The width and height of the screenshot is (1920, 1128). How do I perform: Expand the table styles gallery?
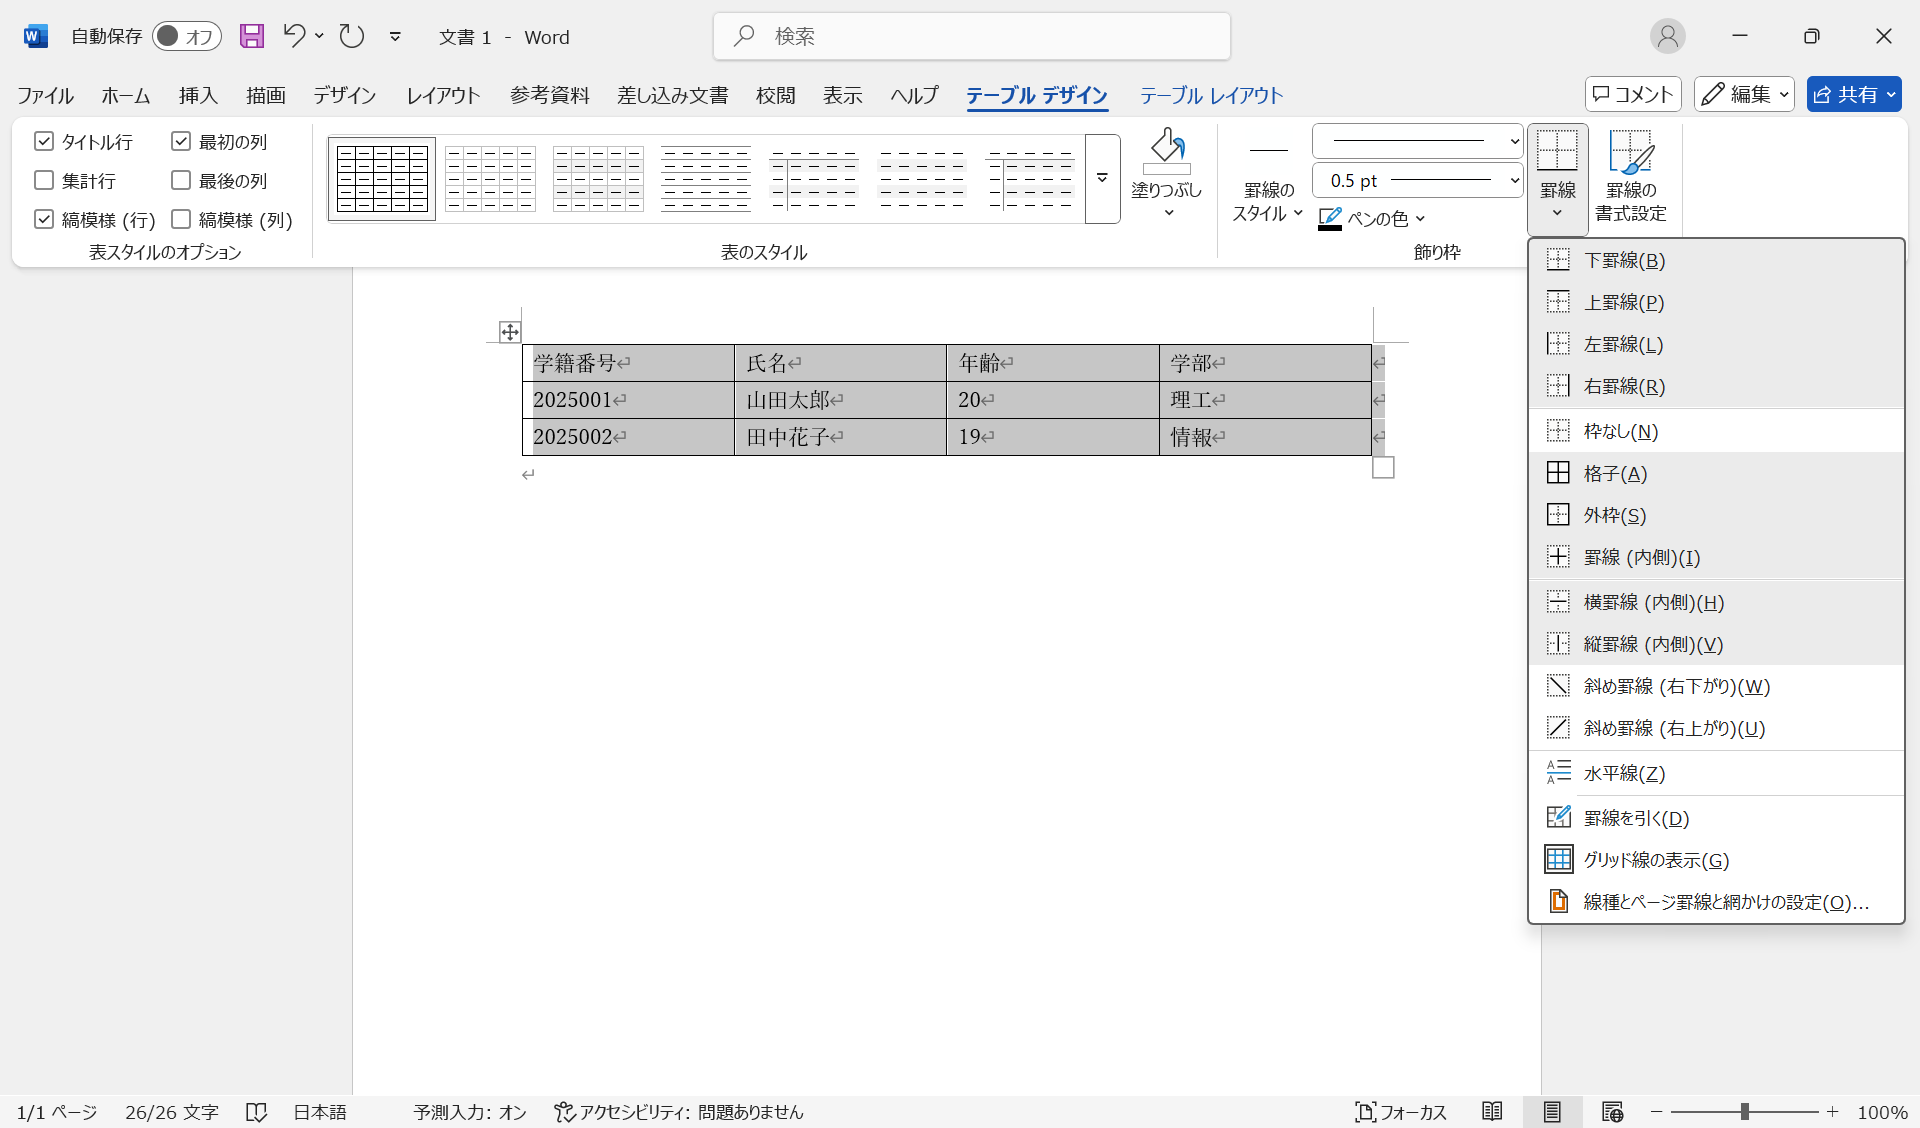click(1101, 178)
